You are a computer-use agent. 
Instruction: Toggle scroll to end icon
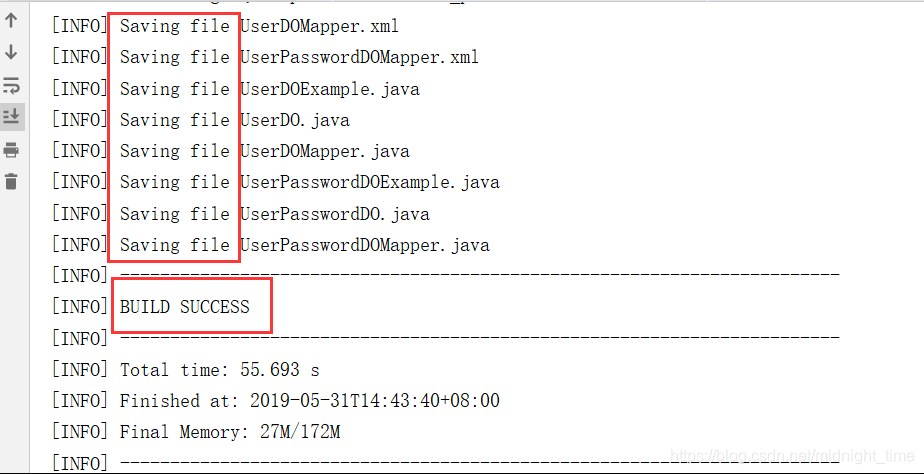click(11, 116)
